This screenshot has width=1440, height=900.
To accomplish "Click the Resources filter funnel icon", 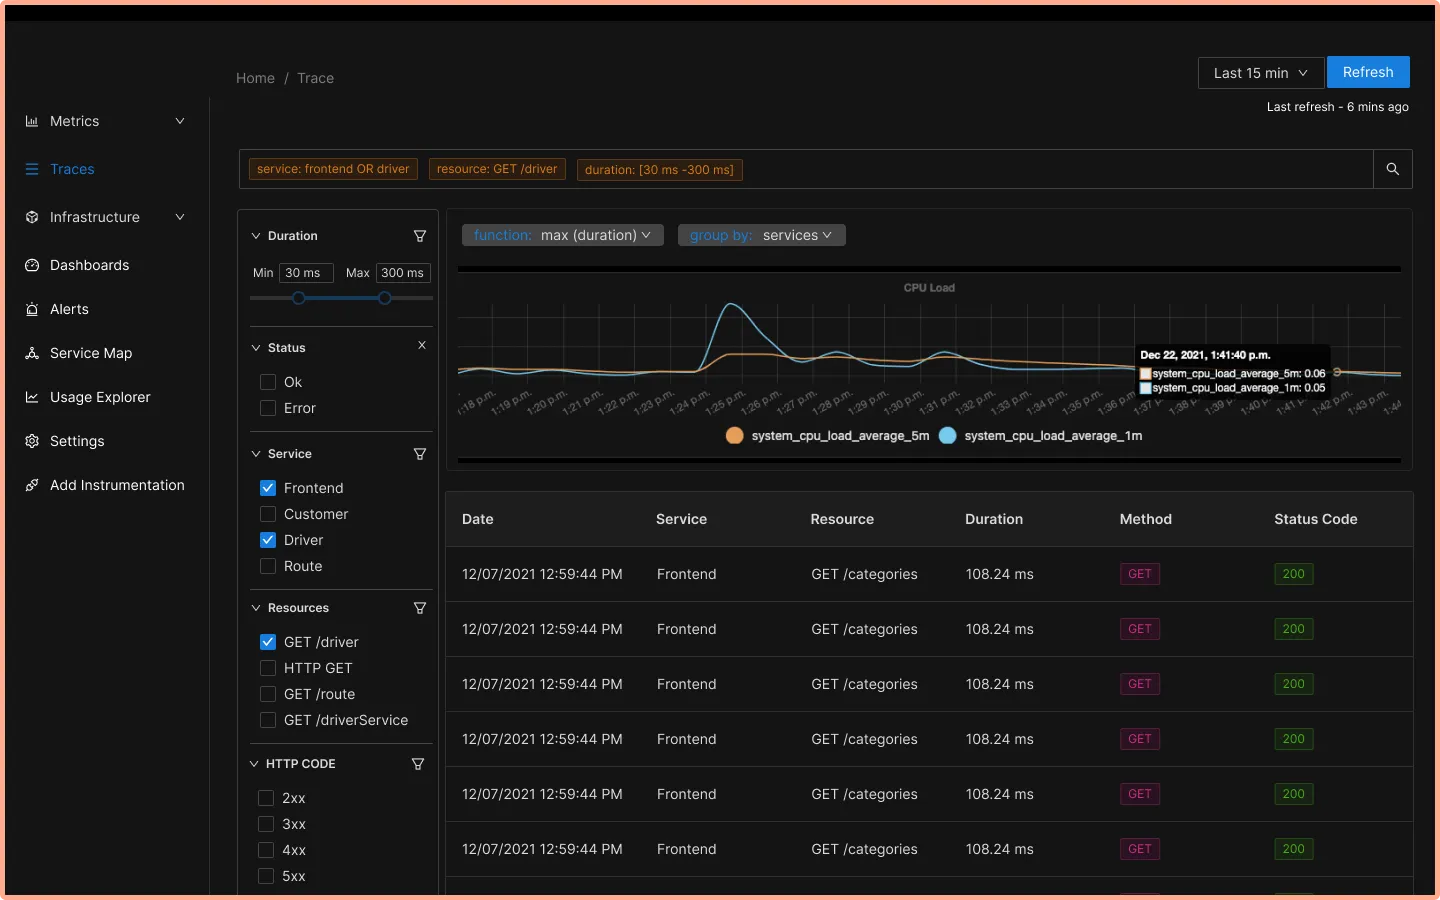I will pos(420,608).
